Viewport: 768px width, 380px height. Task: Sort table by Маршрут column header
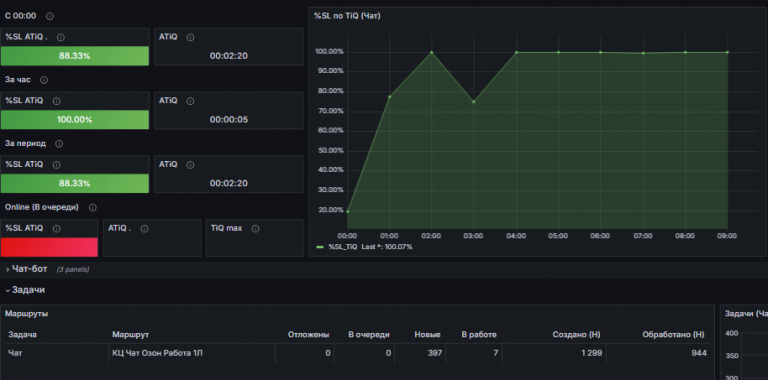point(130,334)
